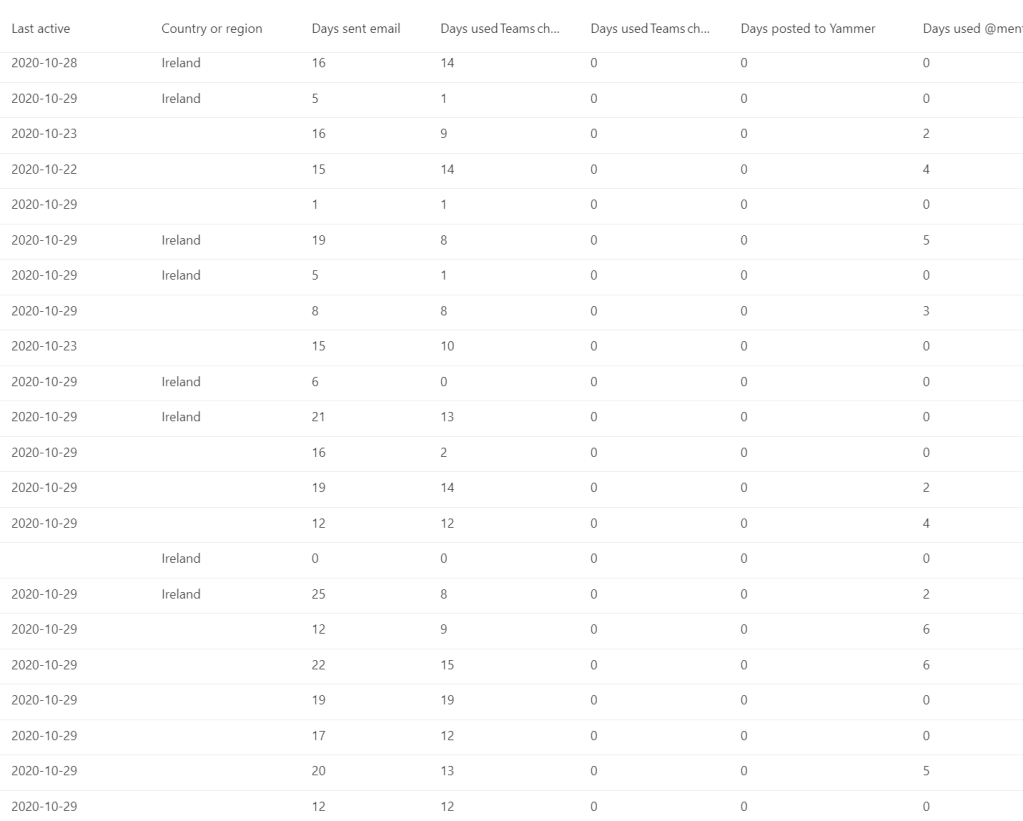1023x821 pixels.
Task: Click the value 20 under Days sent email
Action: 319,771
